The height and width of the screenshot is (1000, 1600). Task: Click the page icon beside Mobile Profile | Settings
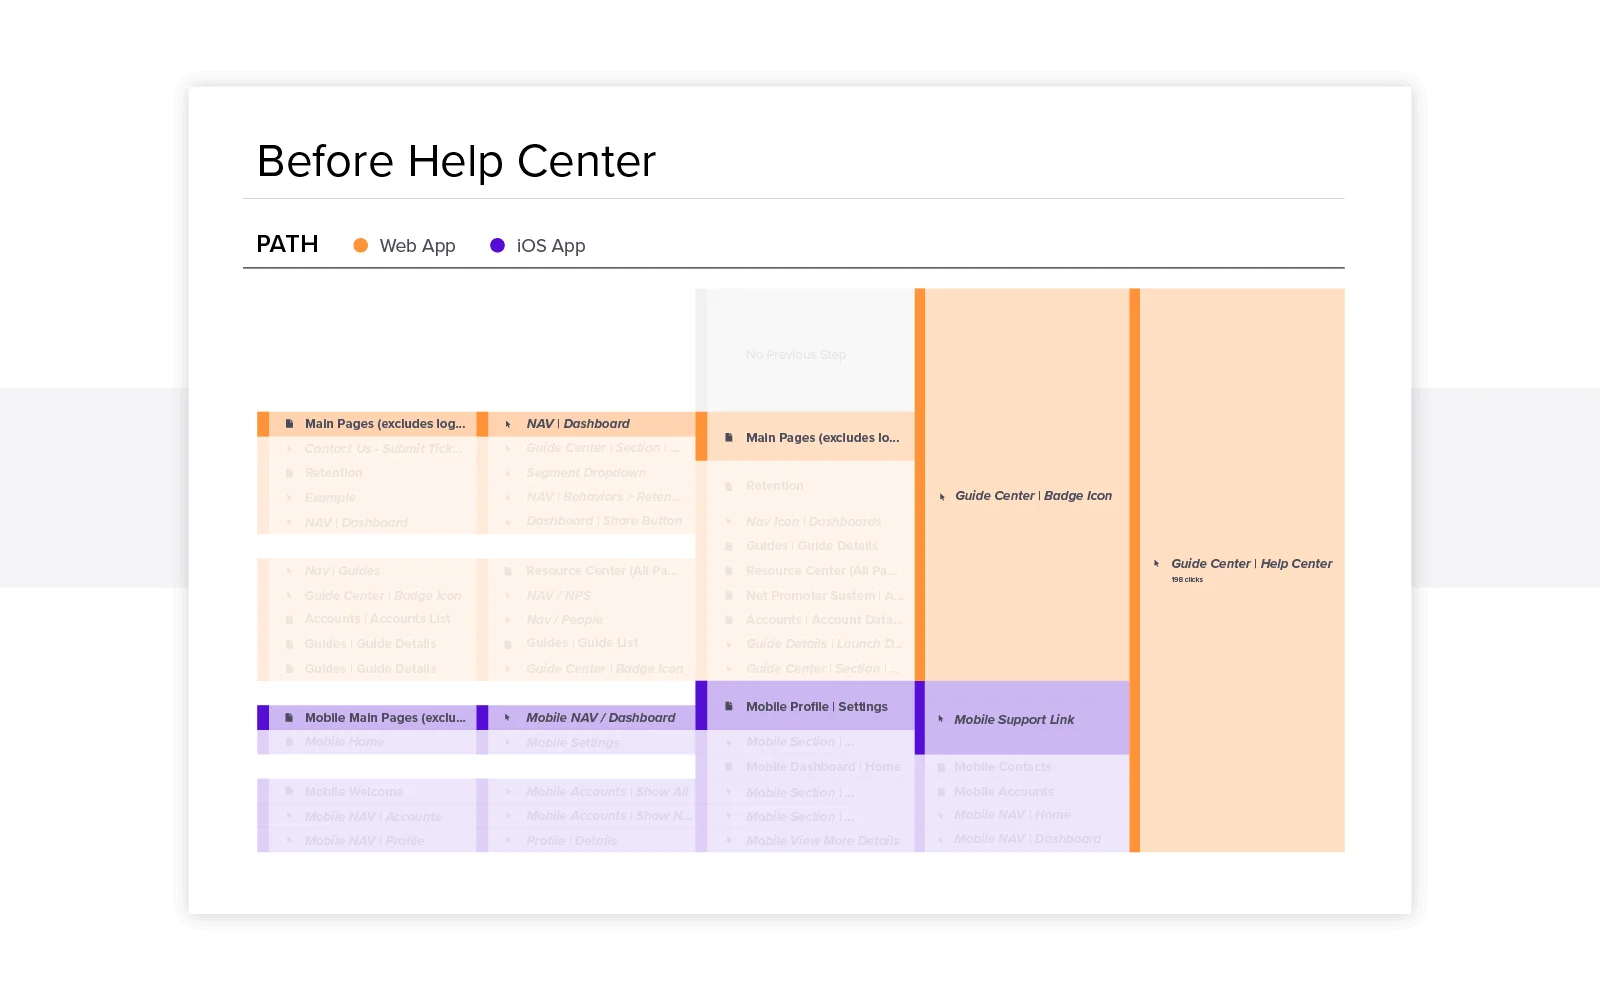729,706
